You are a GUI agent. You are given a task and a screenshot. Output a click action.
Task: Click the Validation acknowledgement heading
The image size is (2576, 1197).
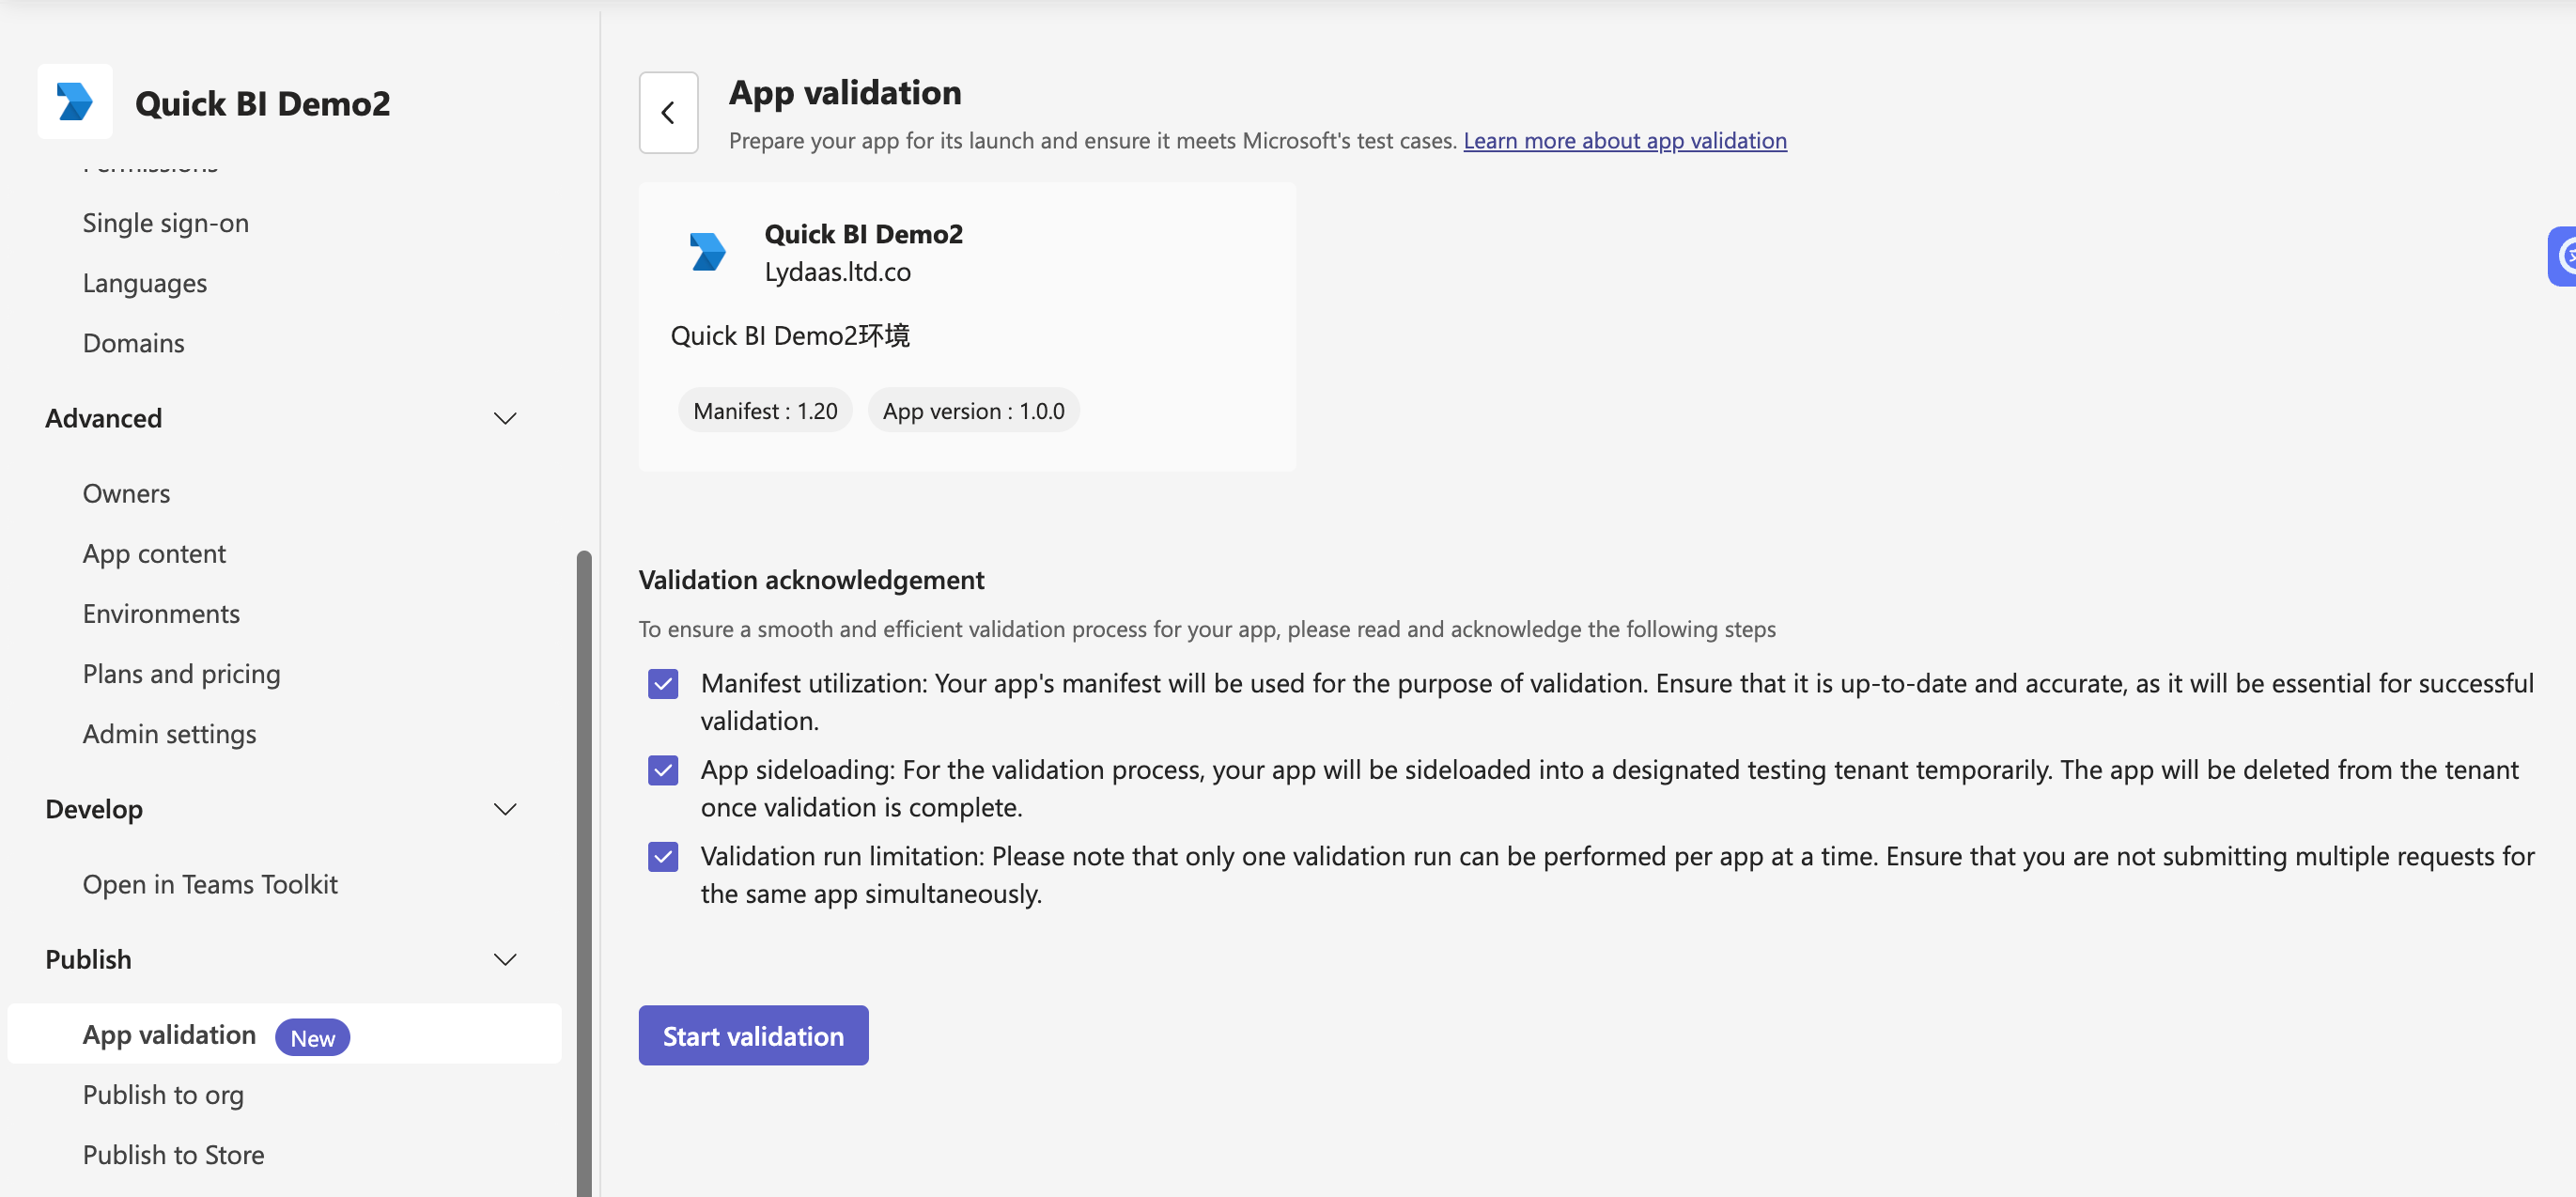(811, 580)
